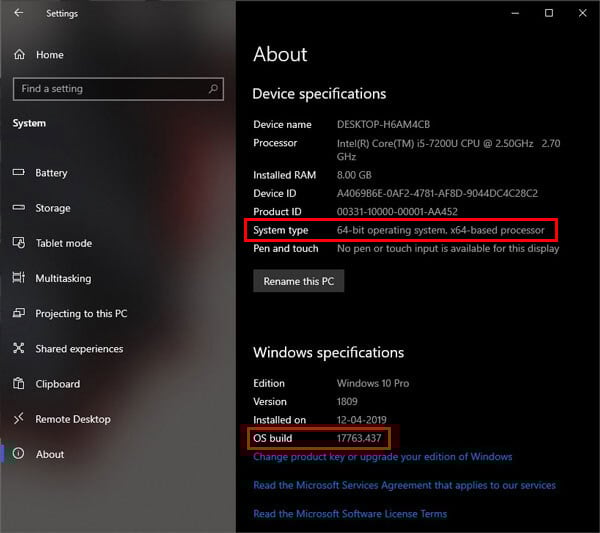Click the Tablet mode icon
Image resolution: width=600 pixels, height=533 pixels.
(x=19, y=243)
